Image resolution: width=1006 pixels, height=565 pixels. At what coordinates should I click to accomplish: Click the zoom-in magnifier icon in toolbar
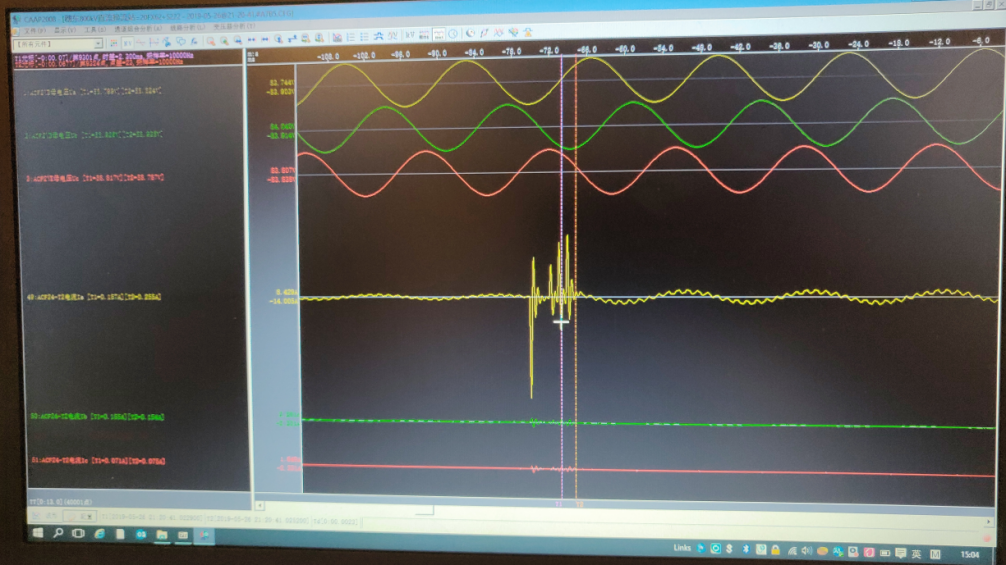(x=211, y=41)
